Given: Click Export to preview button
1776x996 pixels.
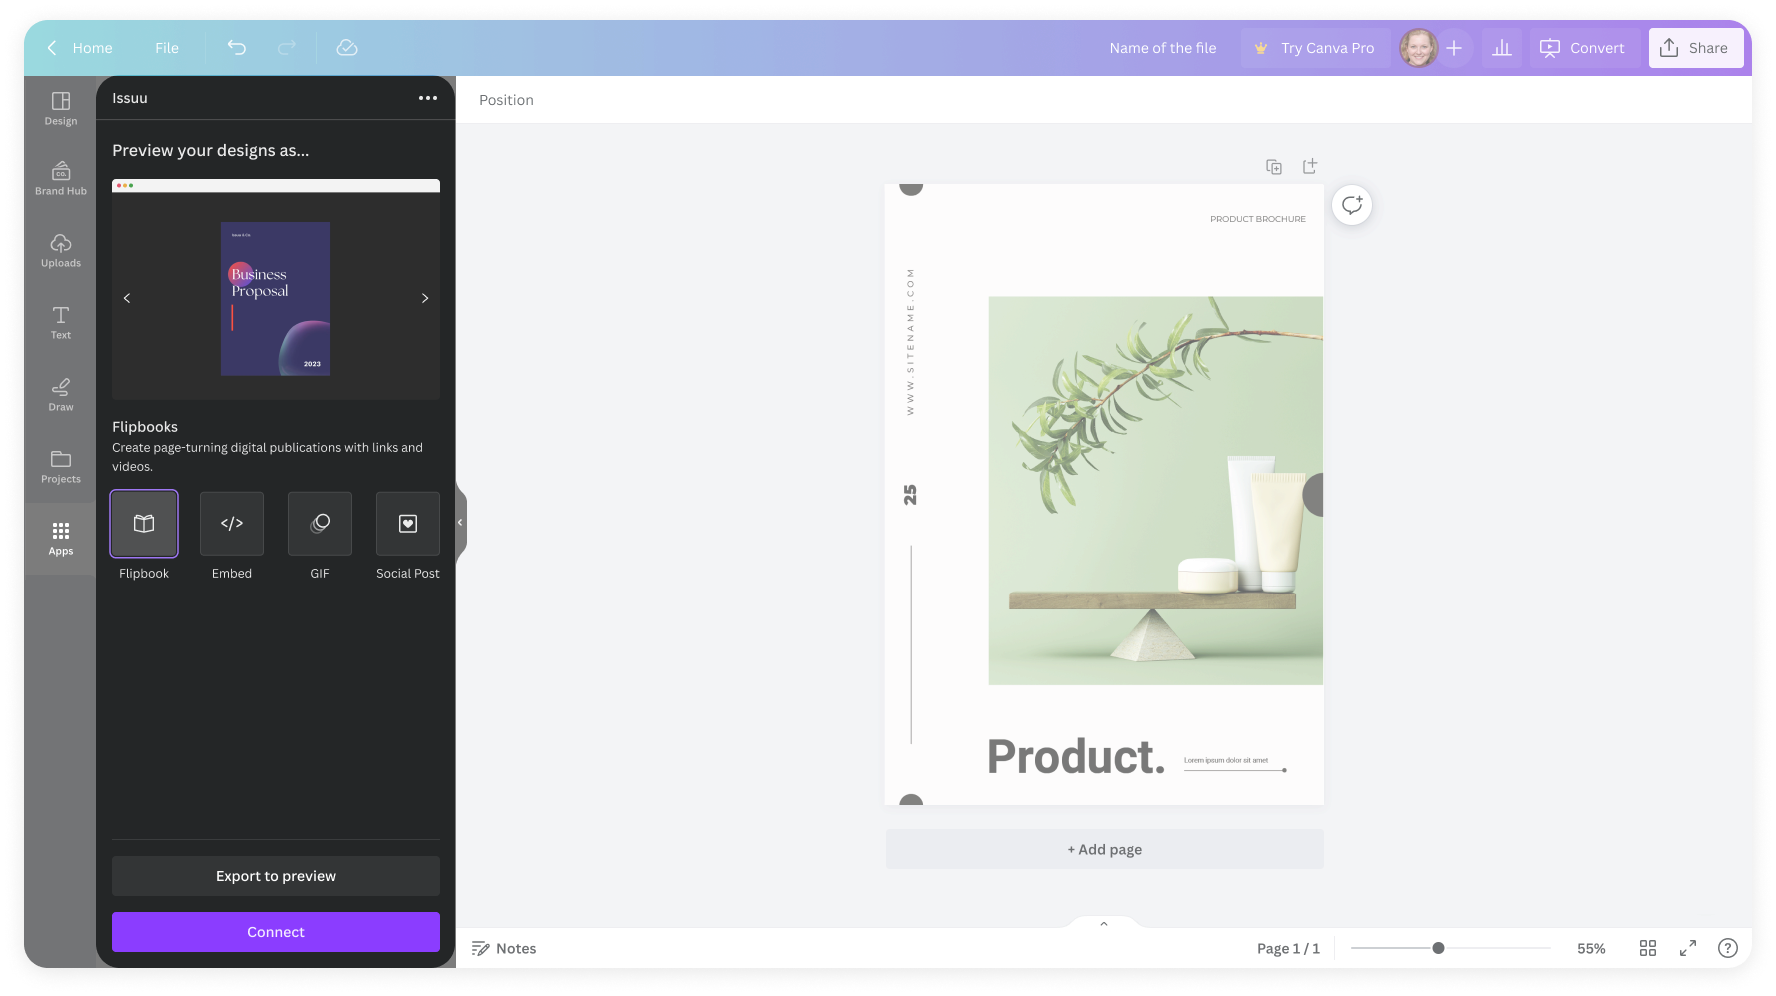Looking at the screenshot, I should pyautogui.click(x=276, y=876).
